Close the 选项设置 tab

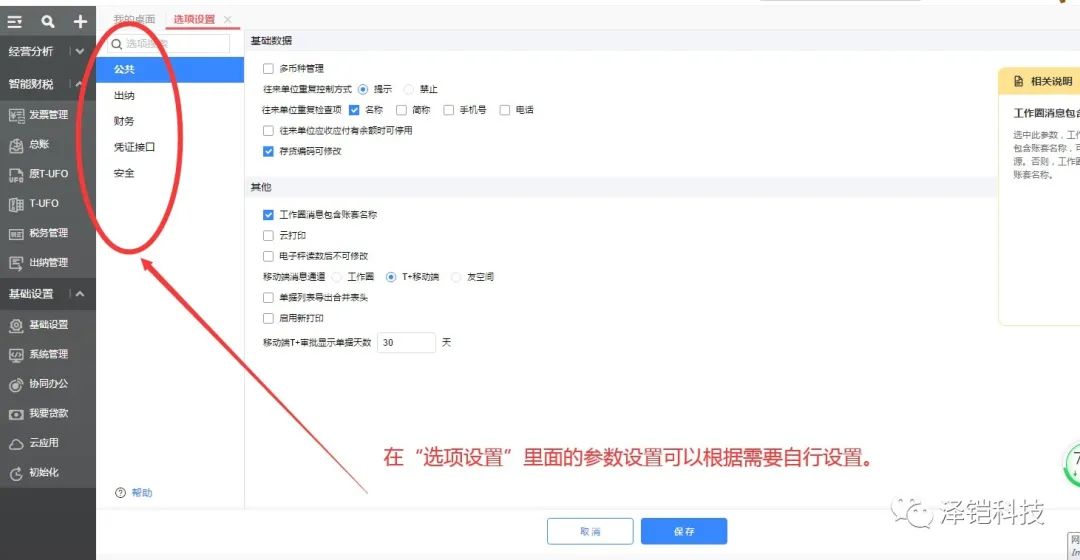point(228,19)
